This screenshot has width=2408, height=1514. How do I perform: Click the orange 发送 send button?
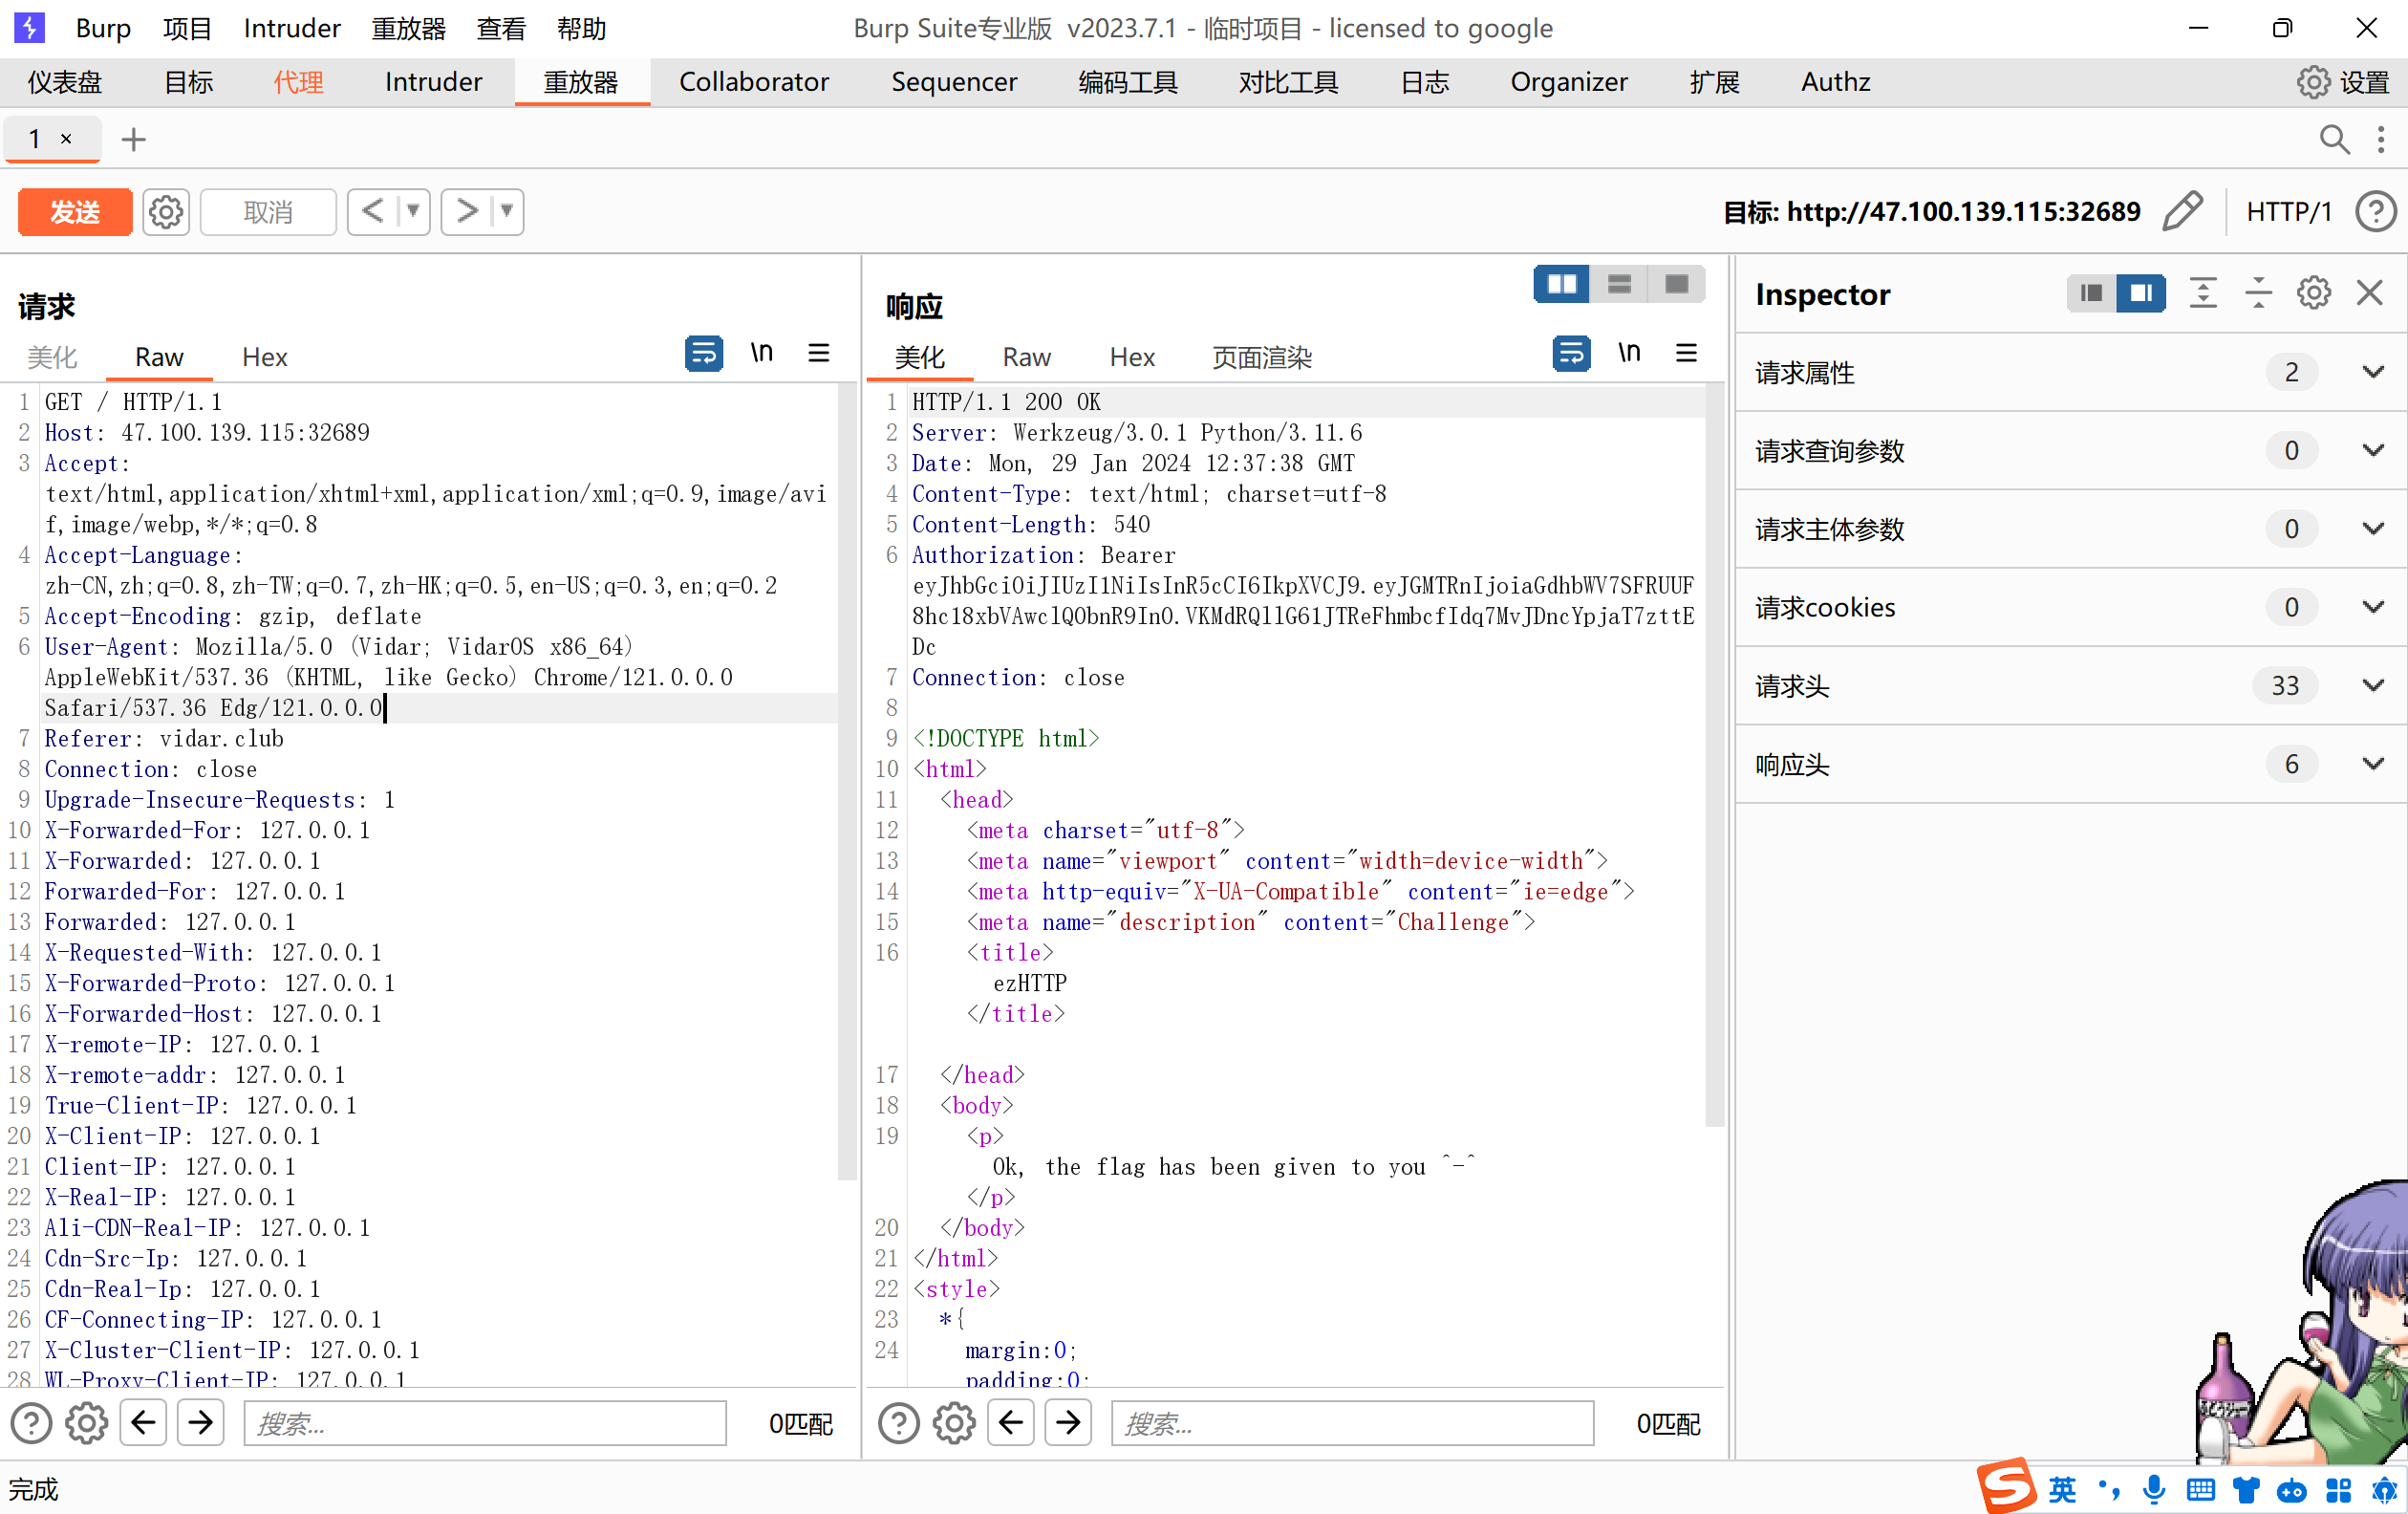coord(75,212)
